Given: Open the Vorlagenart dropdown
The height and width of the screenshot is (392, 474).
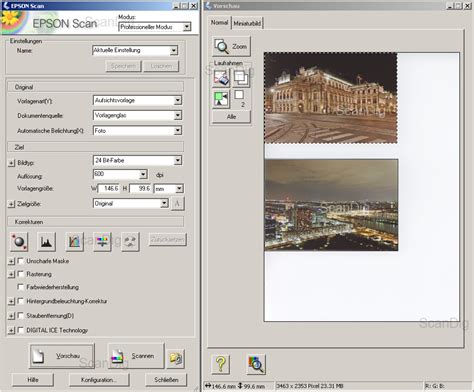Looking at the screenshot, I should (178, 100).
